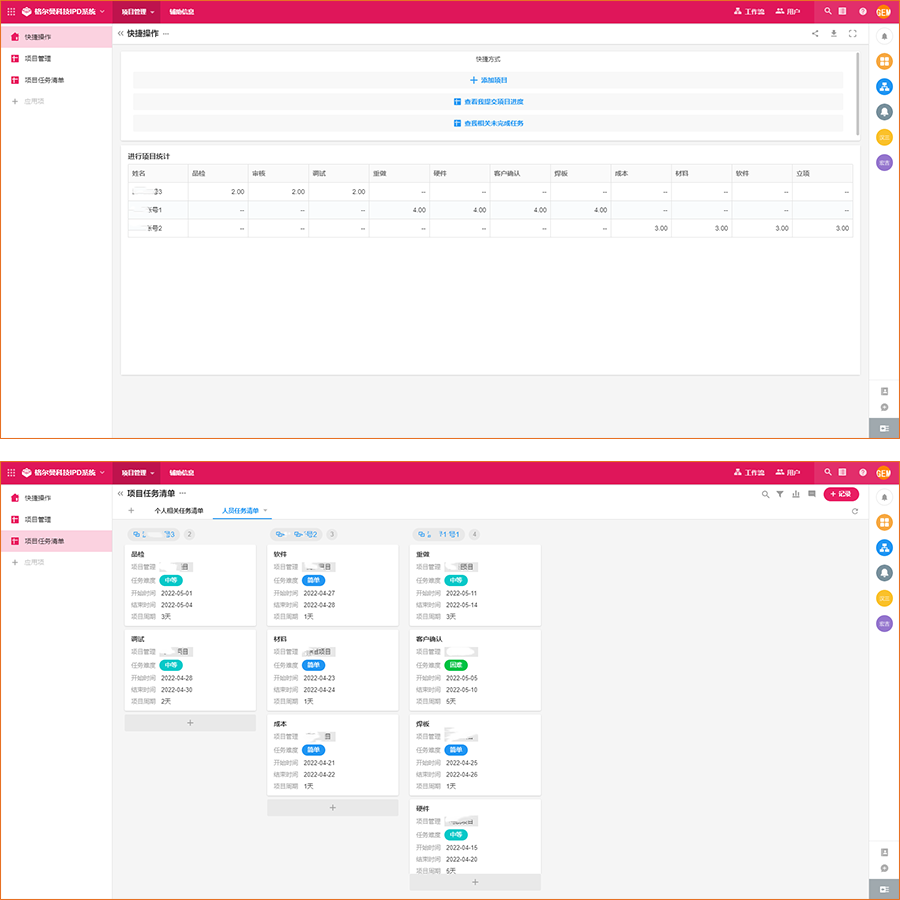
Task: Click the scrollbar of the 快捷方式 panel
Action: coord(857,92)
